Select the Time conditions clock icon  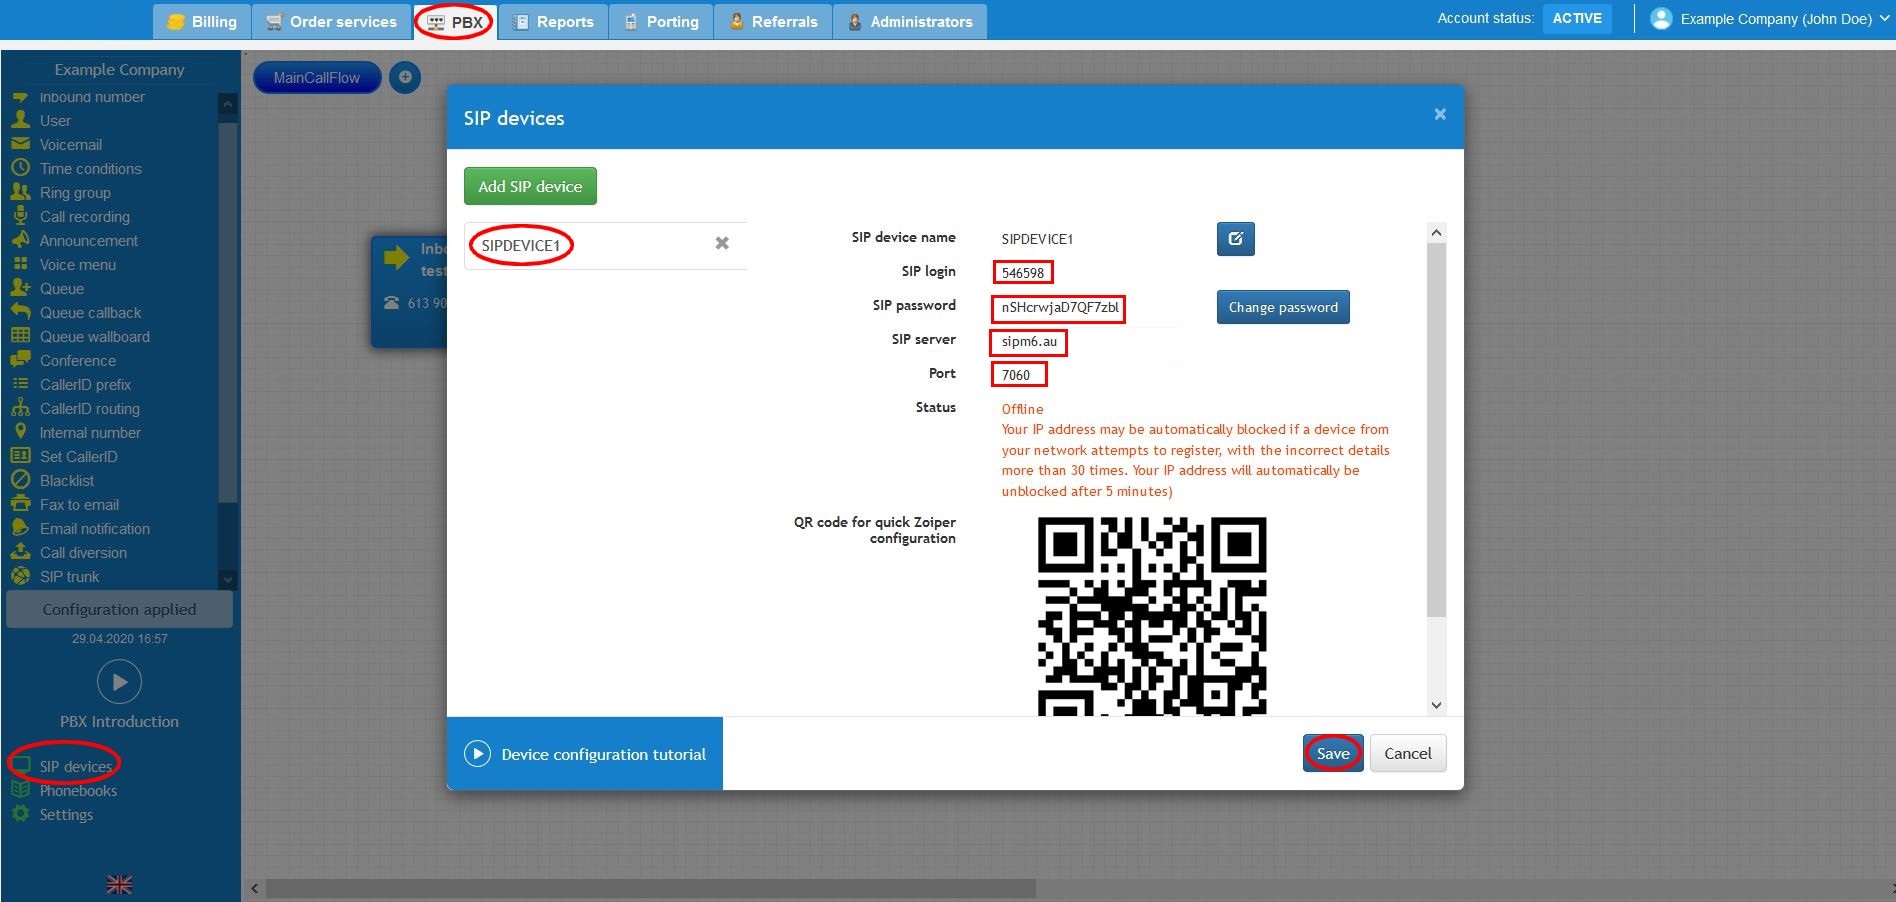coord(20,168)
